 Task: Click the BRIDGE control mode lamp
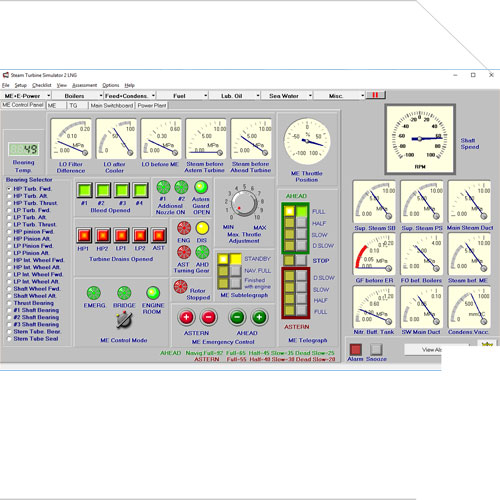coord(124,293)
